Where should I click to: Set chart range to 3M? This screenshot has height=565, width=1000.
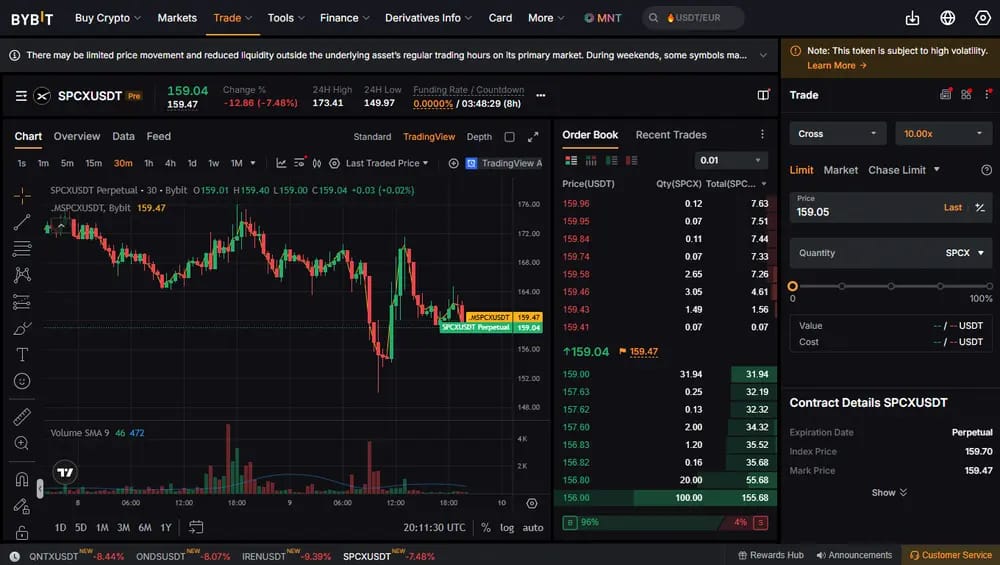[124, 527]
